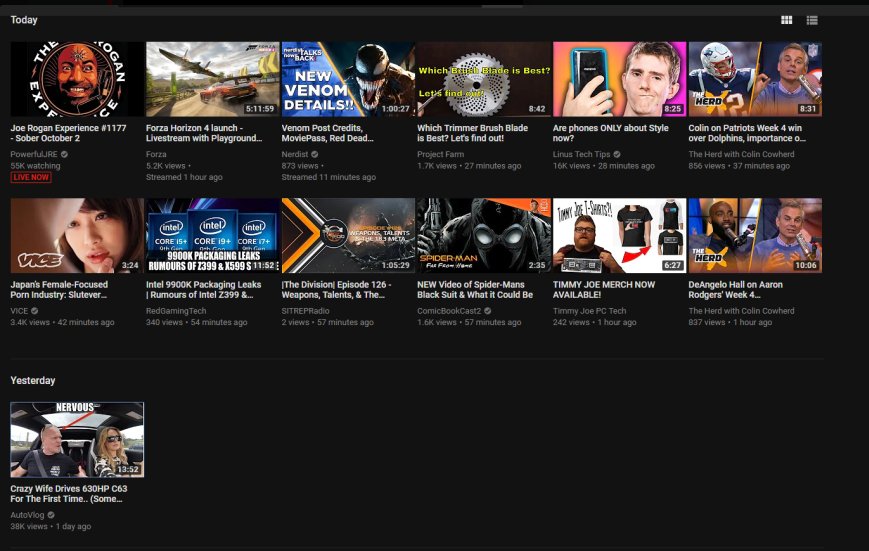Click the LIVE NOW badge
The width and height of the screenshot is (869, 551).
pos(31,177)
